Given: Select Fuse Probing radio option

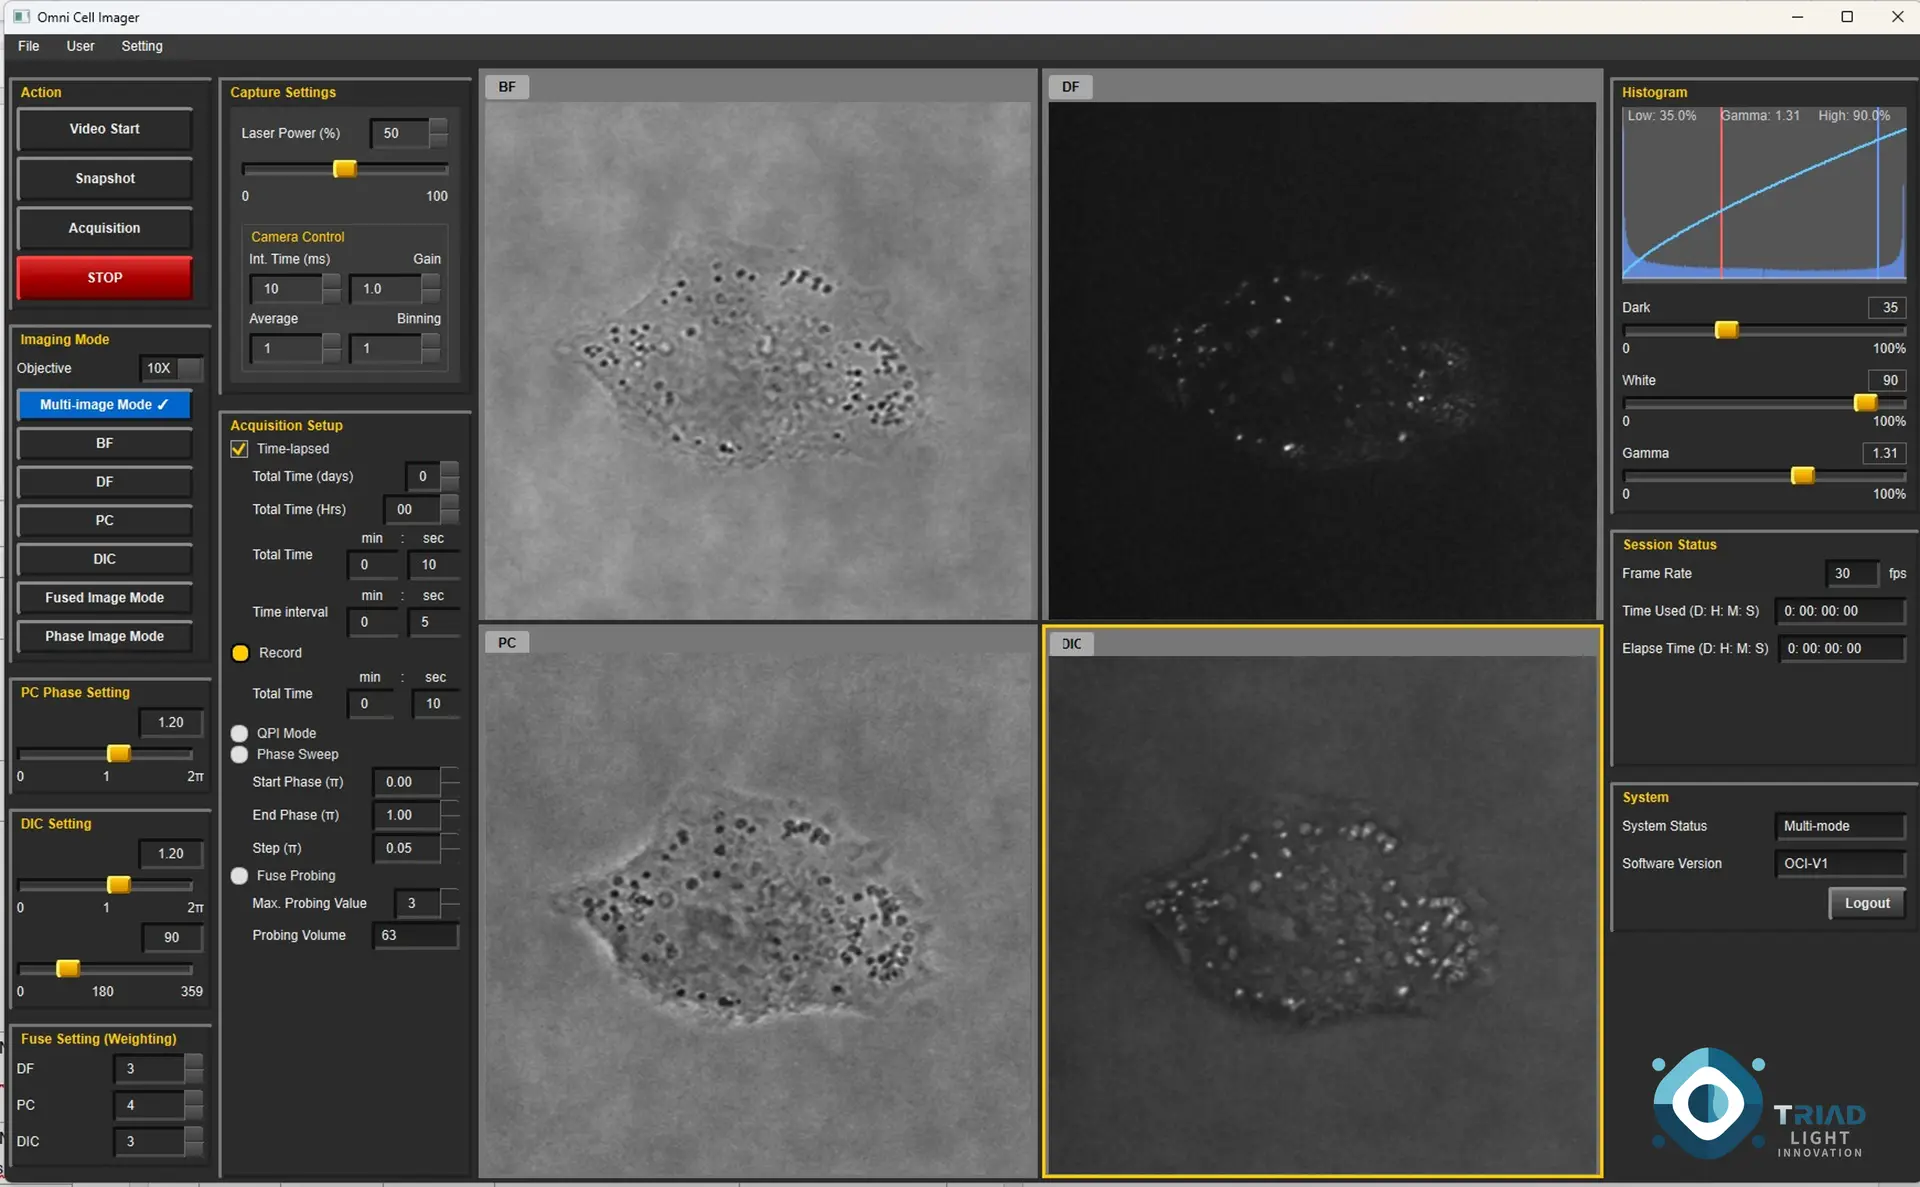Looking at the screenshot, I should click(x=239, y=876).
